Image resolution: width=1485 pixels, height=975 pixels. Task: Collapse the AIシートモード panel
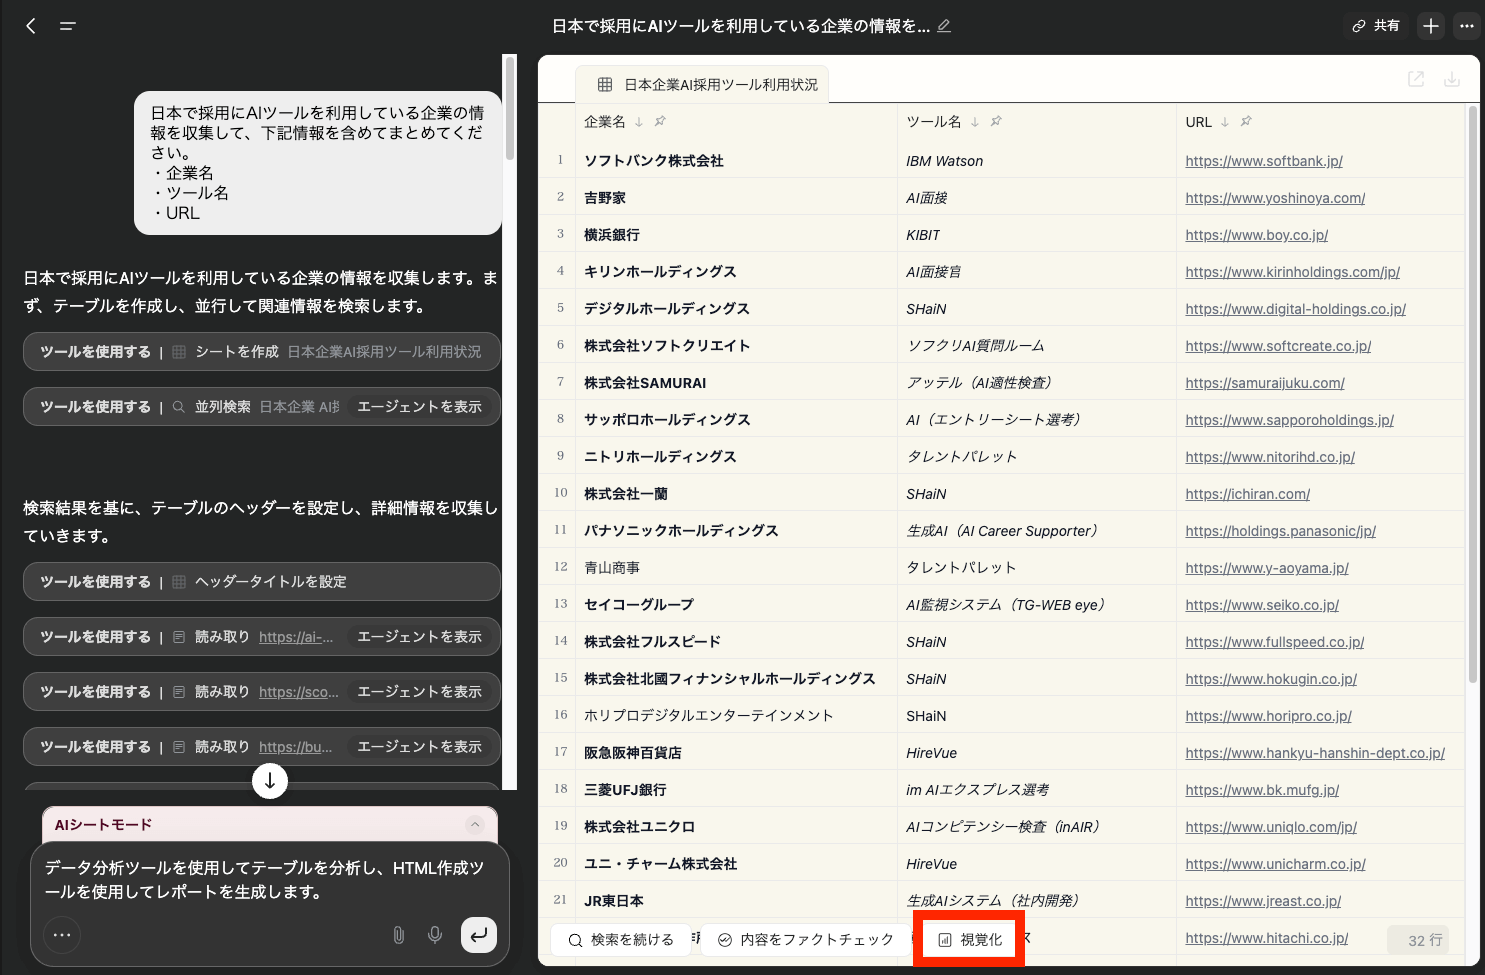(x=475, y=825)
